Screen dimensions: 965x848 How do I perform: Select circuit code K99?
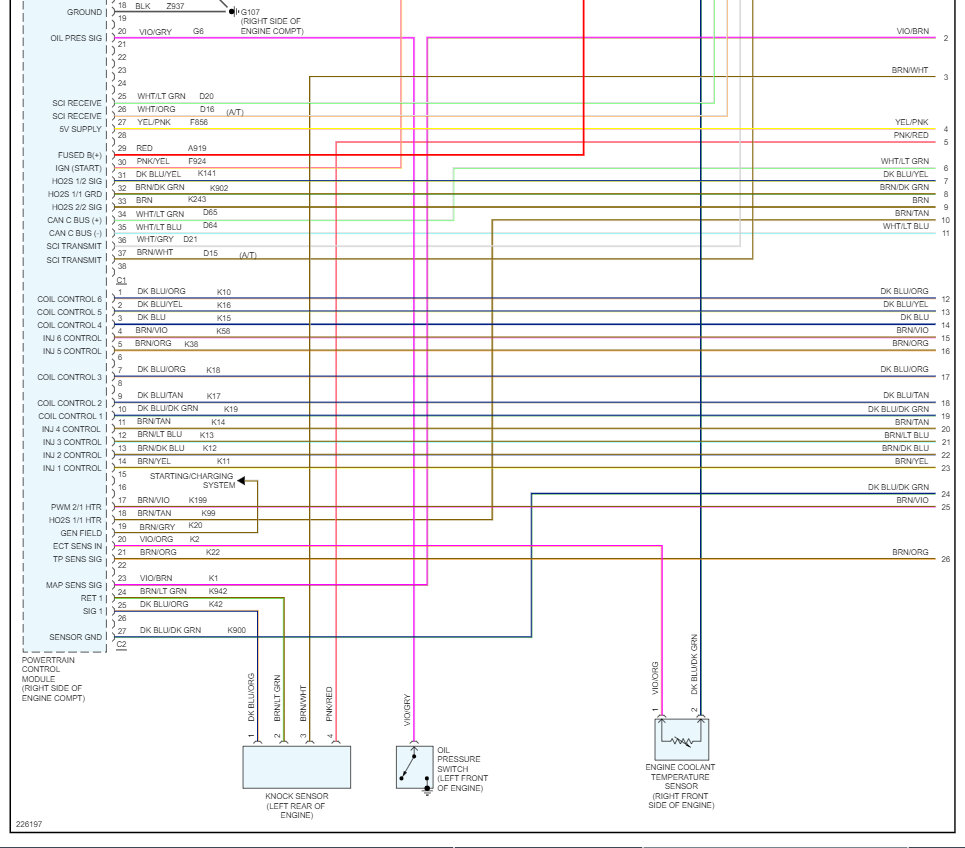tap(208, 513)
